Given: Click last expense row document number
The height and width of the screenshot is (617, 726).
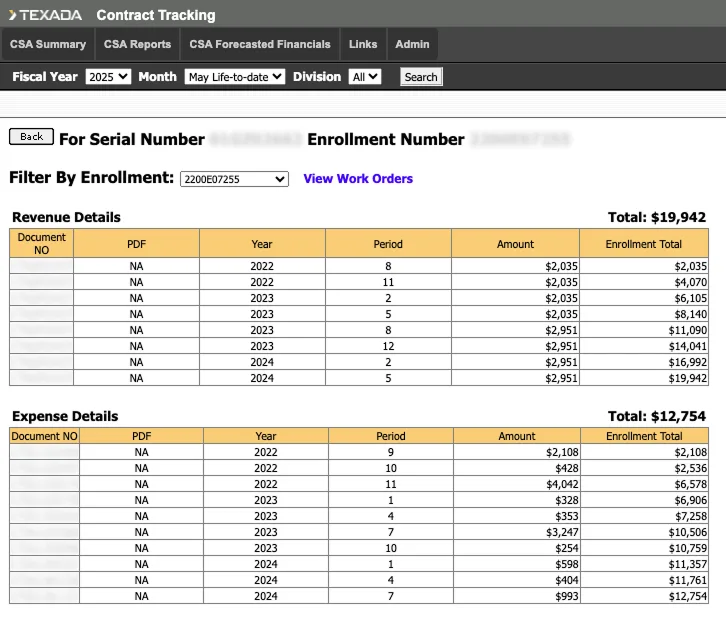Looking at the screenshot, I should (45, 596).
